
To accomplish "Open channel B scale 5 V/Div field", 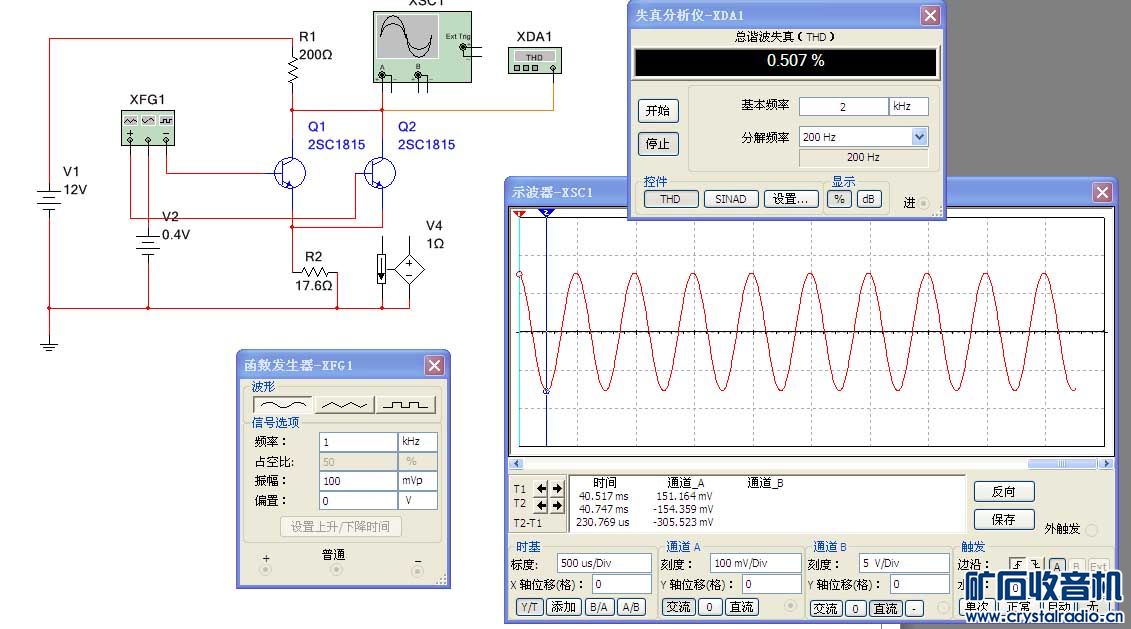I will [904, 563].
